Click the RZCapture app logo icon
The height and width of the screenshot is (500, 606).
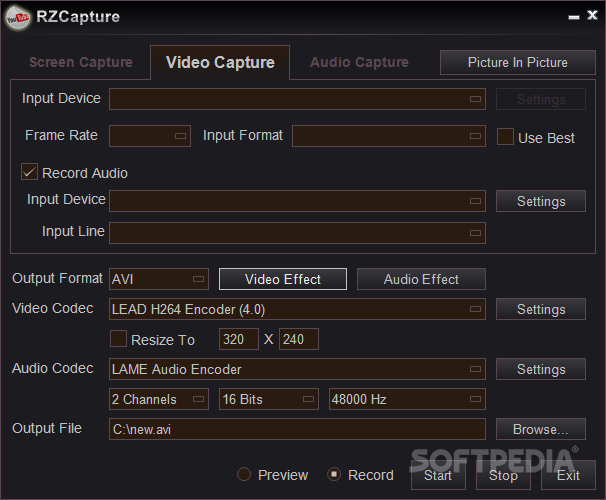[x=18, y=17]
